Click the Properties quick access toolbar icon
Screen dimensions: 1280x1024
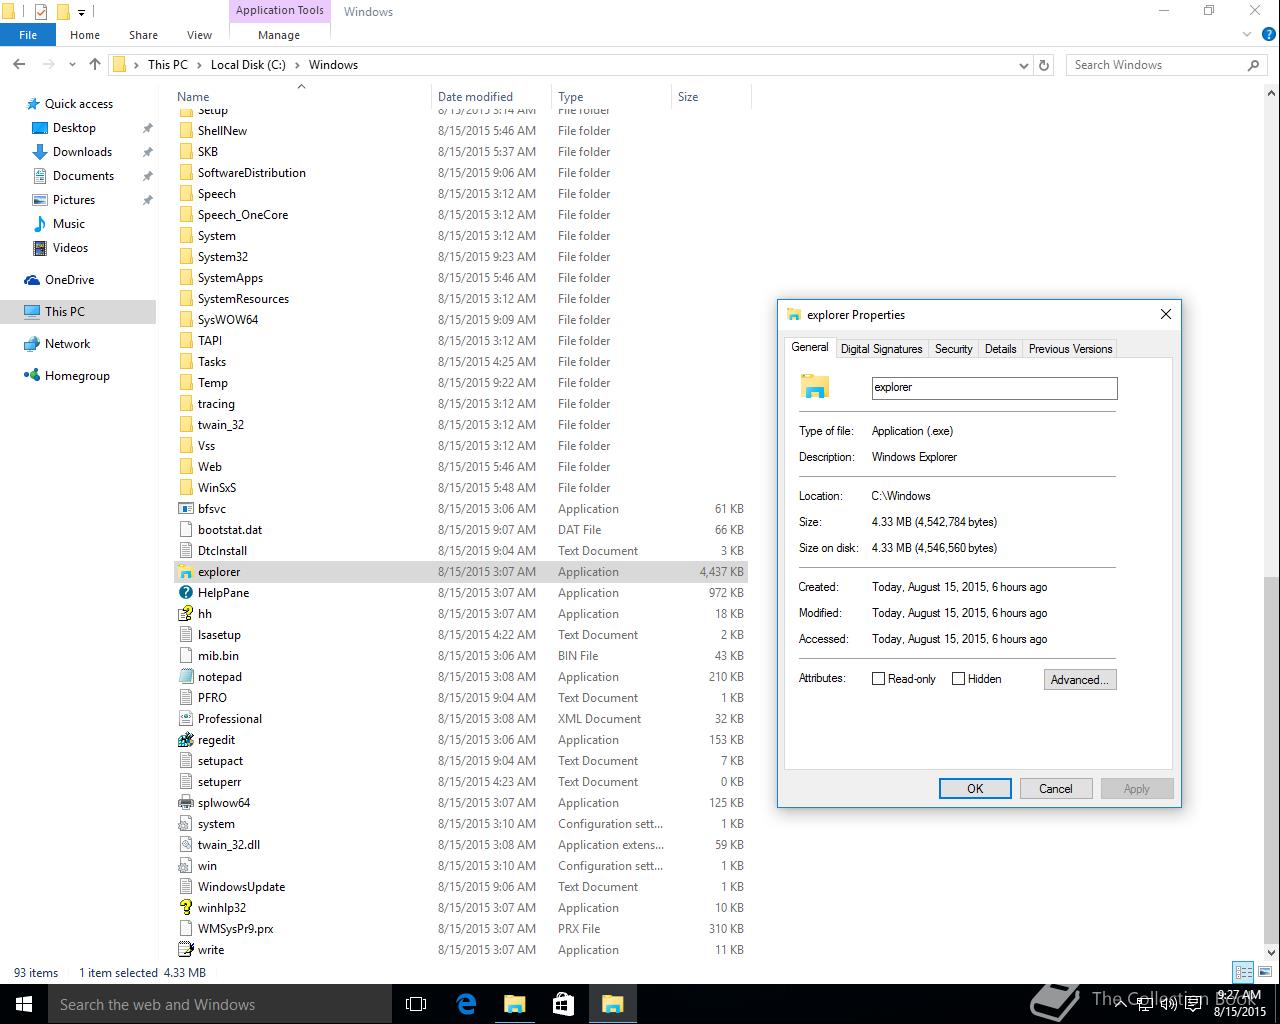[x=40, y=12]
